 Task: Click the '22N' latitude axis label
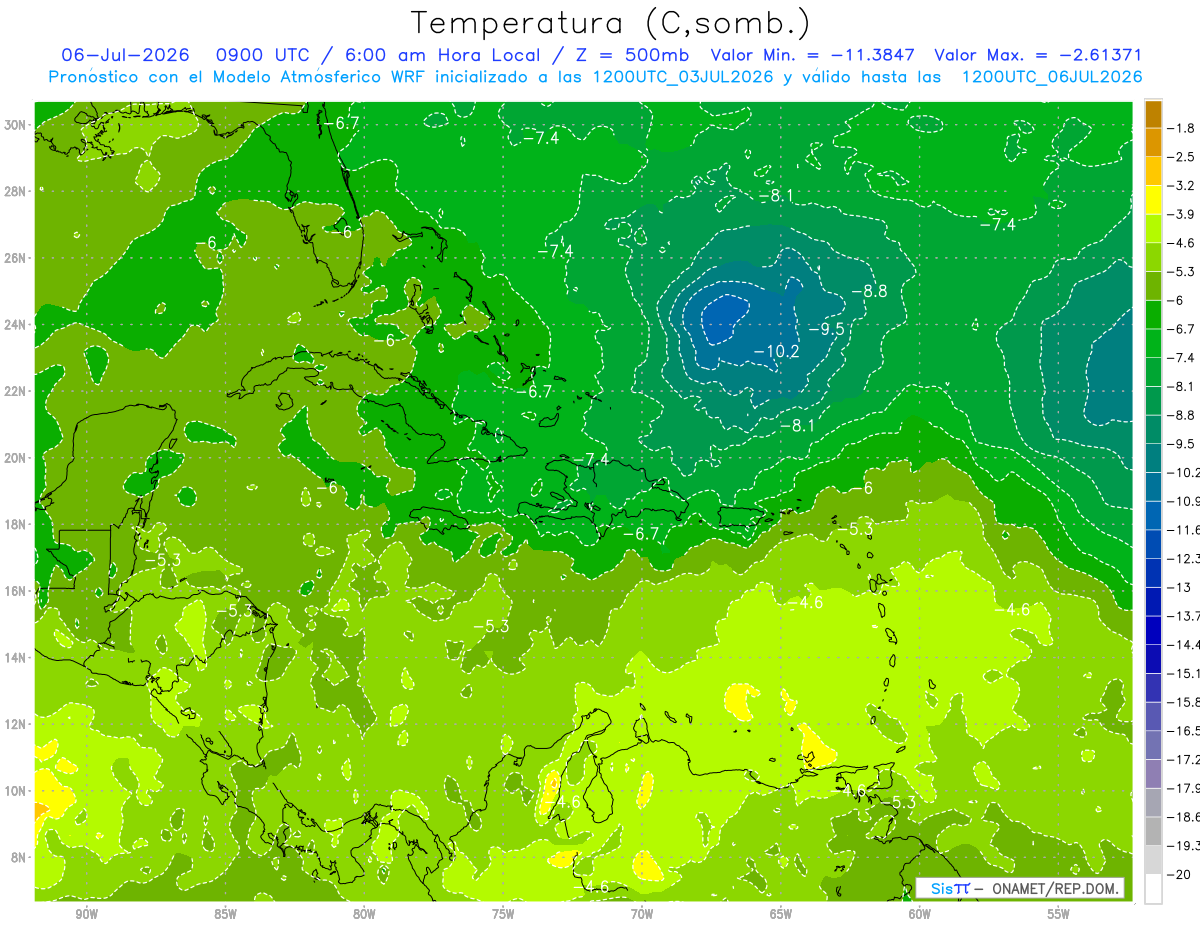17,391
